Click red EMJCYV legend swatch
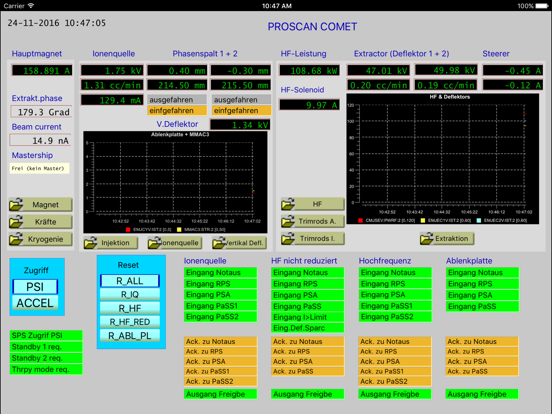 (x=128, y=230)
